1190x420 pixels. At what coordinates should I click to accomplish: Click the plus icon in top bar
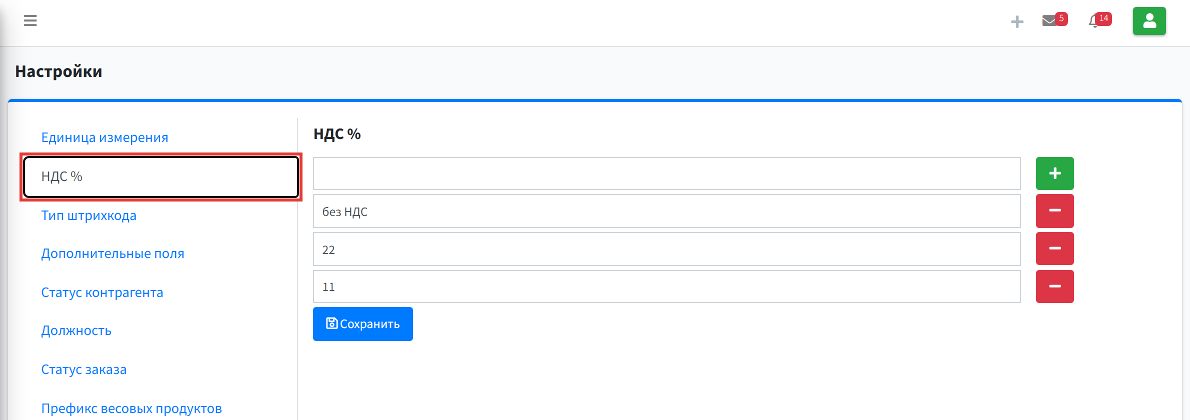coord(1017,21)
